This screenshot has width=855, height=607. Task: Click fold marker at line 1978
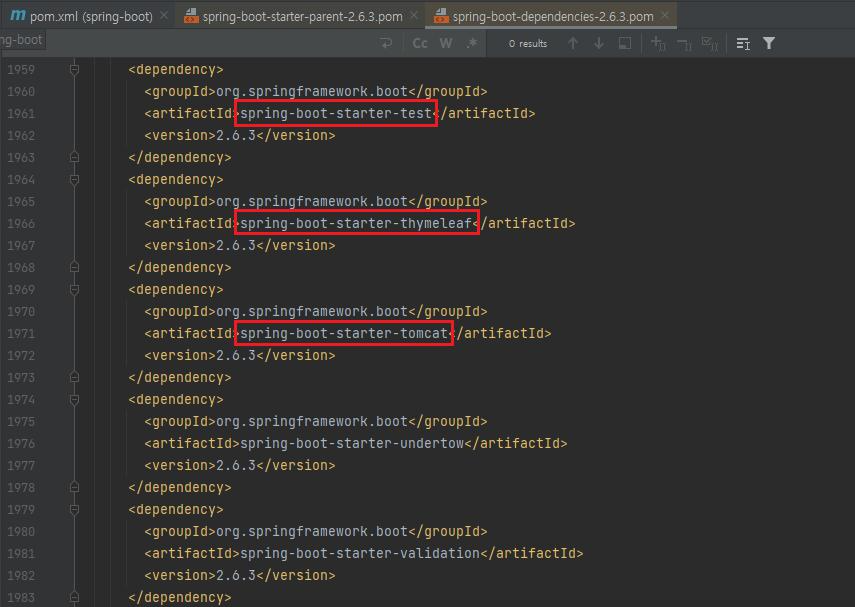(x=75, y=487)
